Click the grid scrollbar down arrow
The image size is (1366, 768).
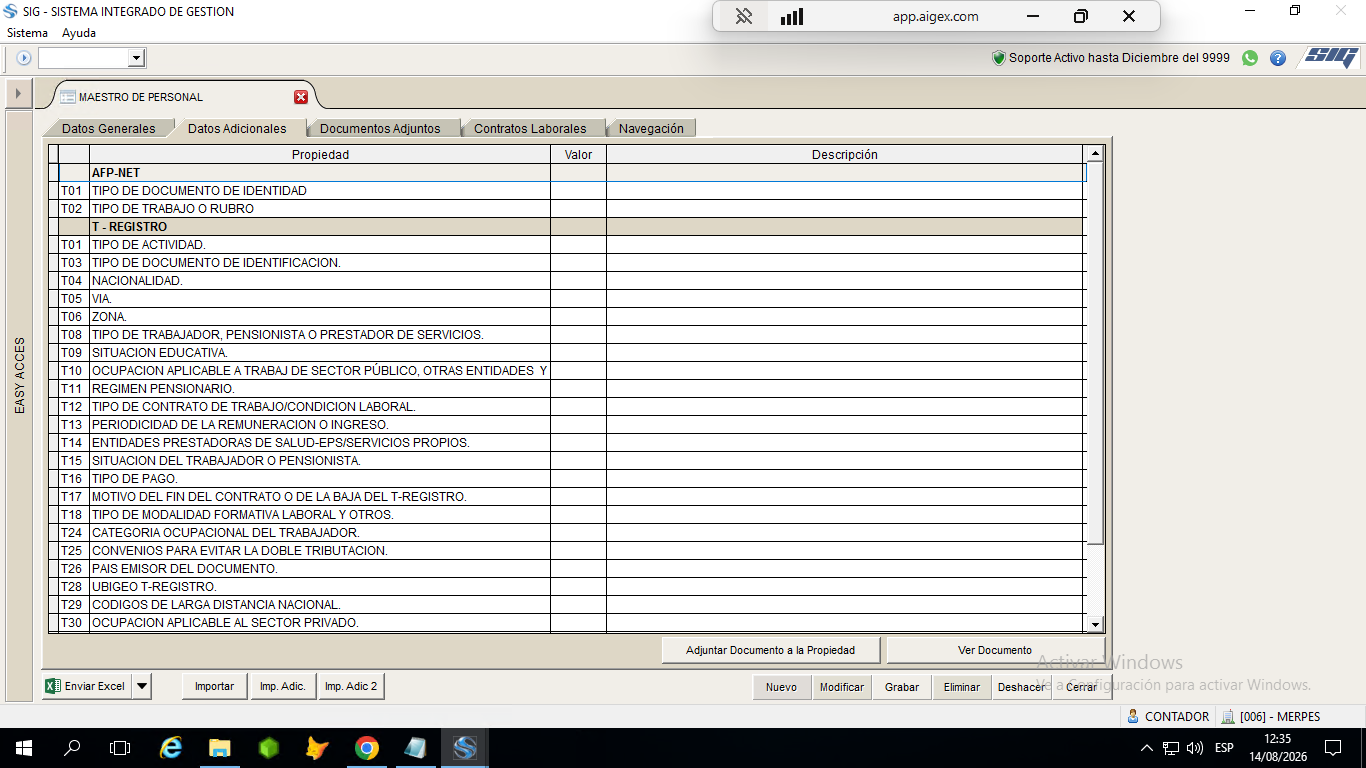click(x=1095, y=624)
